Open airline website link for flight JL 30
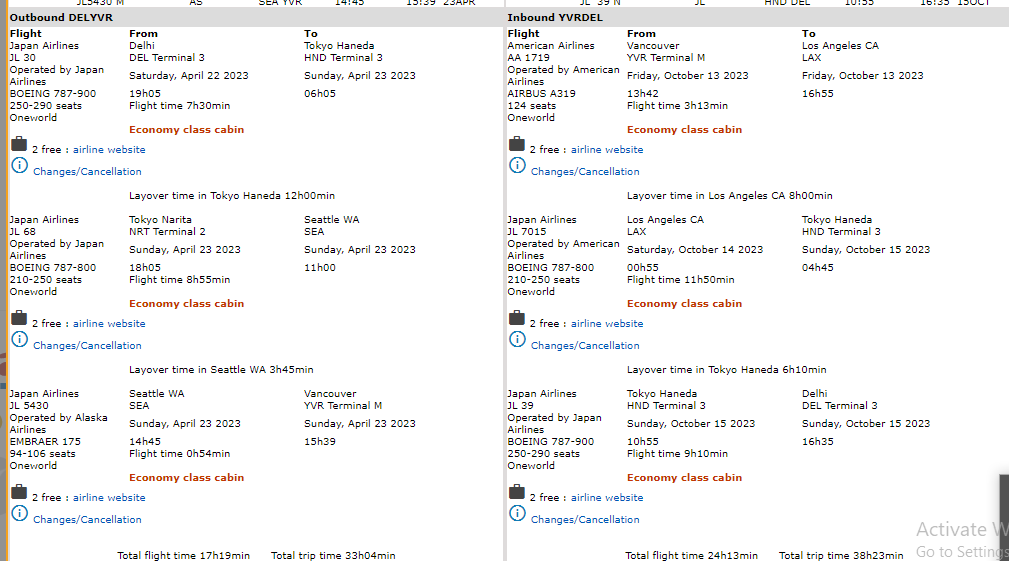 [109, 150]
